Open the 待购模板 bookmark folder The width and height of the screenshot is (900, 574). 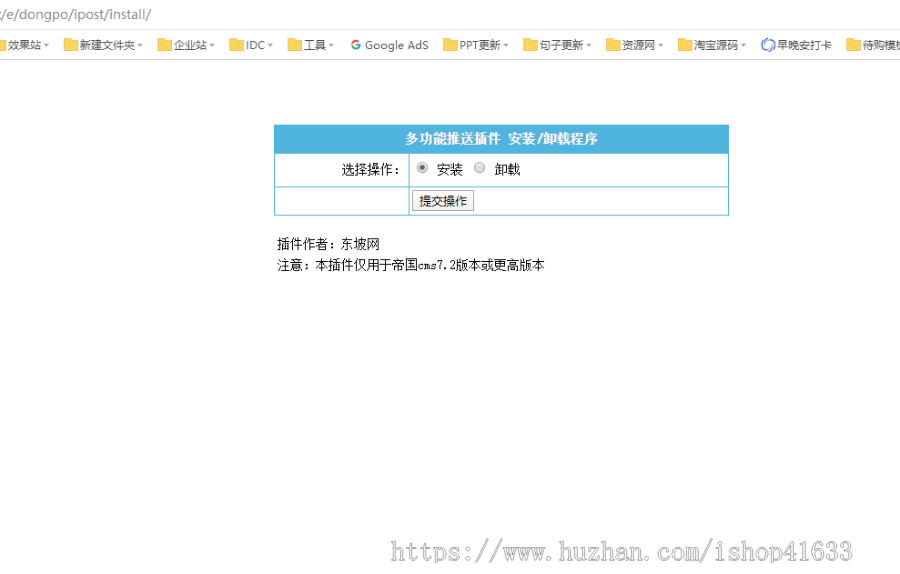click(x=873, y=45)
